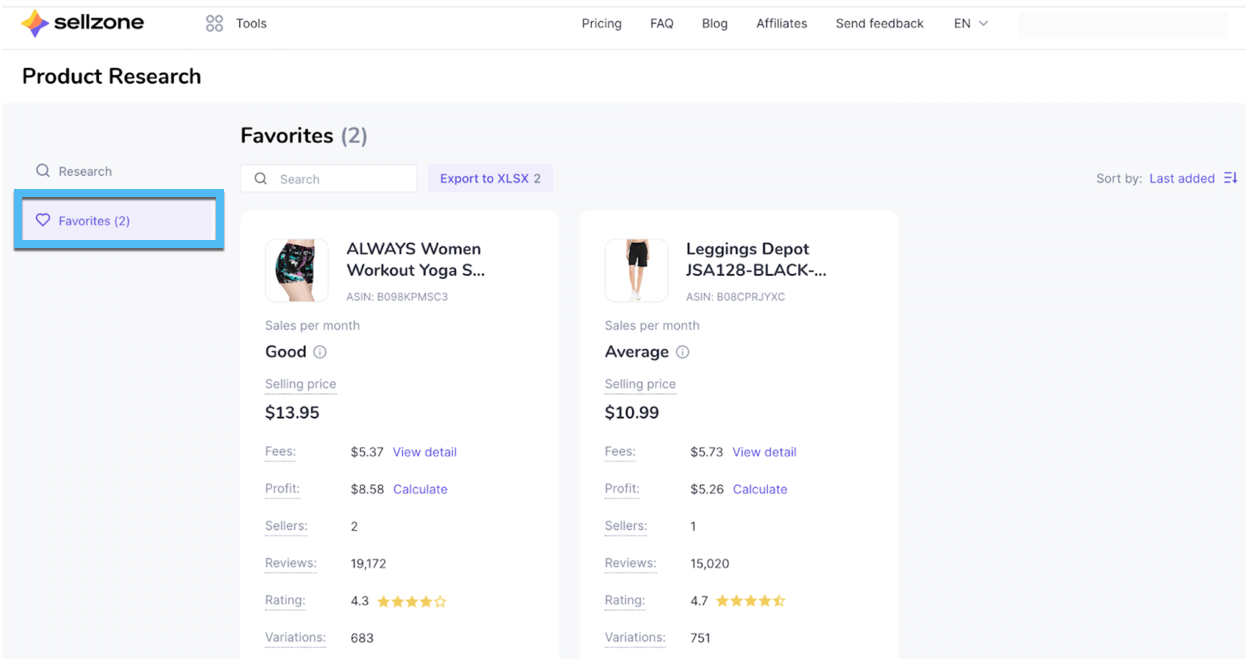The width and height of the screenshot is (1246, 659).
Task: Calculate profit for Leggings Depot product
Action: pos(759,489)
